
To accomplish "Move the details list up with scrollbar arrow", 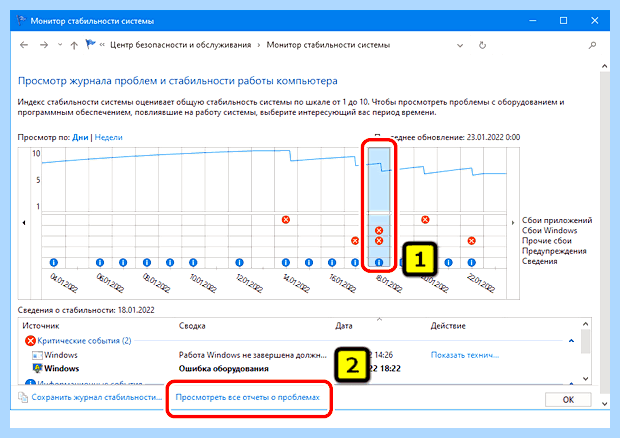I will pos(586,324).
